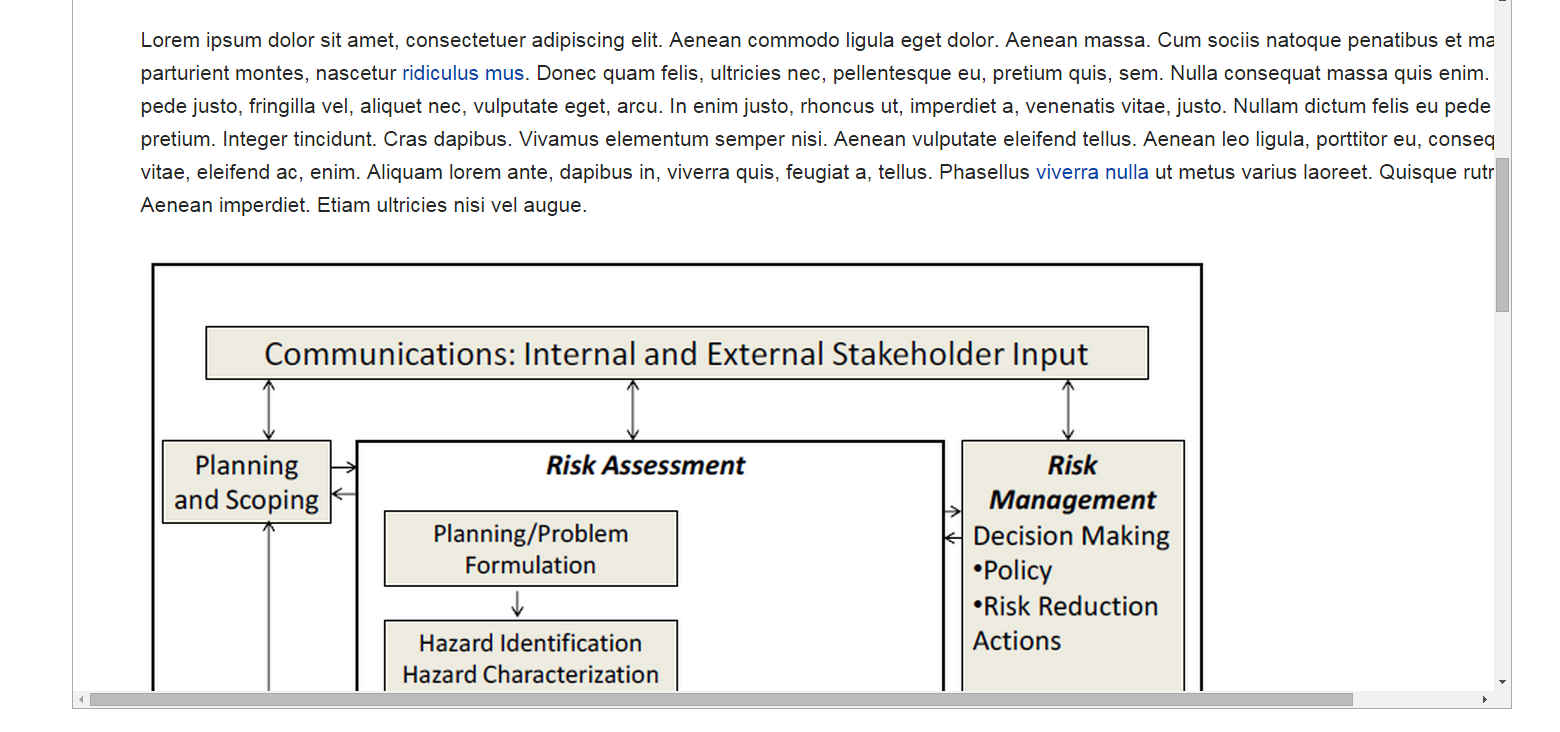Image resolution: width=1560 pixels, height=732 pixels.
Task: Click the Risk Assessment heading
Action: pos(646,465)
